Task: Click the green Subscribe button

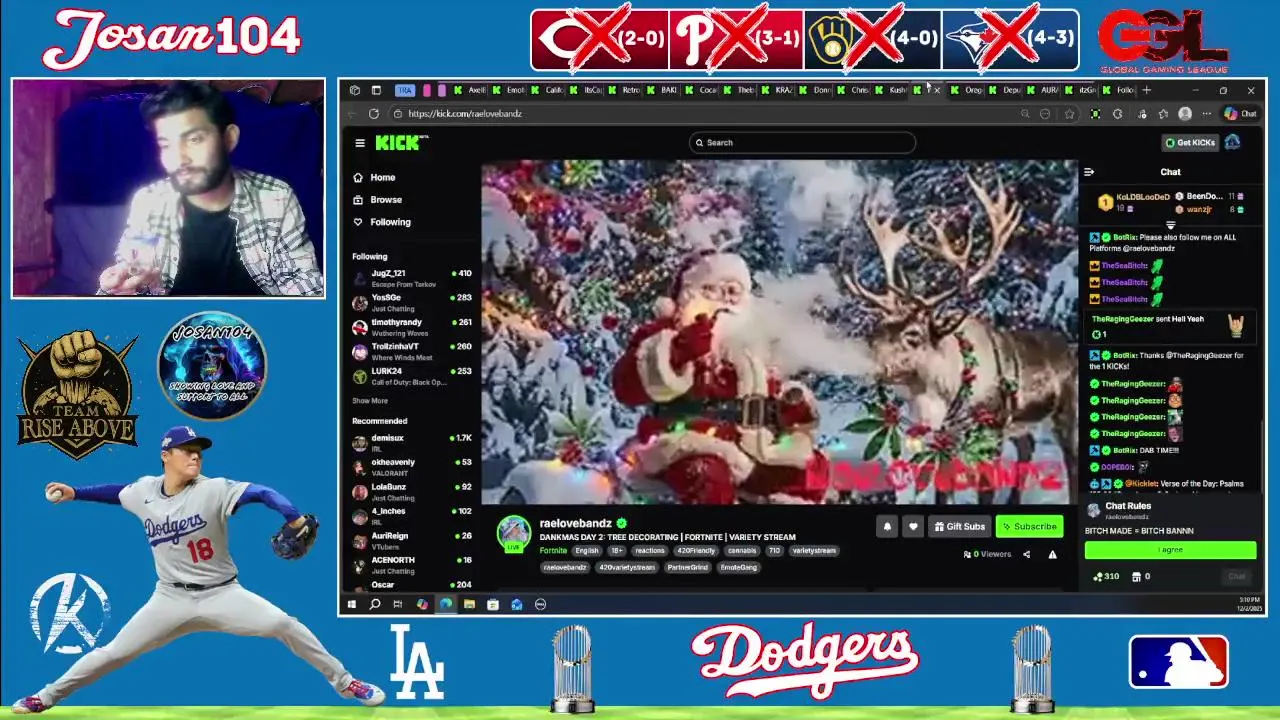Action: click(1029, 526)
